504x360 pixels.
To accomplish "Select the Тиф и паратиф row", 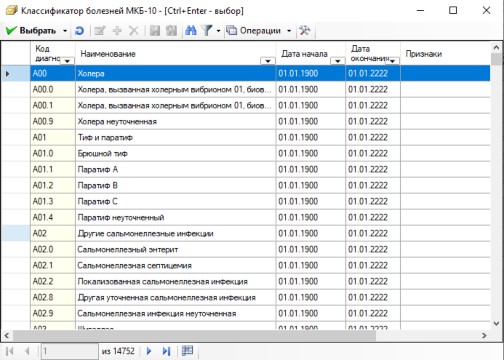I will tap(246, 137).
